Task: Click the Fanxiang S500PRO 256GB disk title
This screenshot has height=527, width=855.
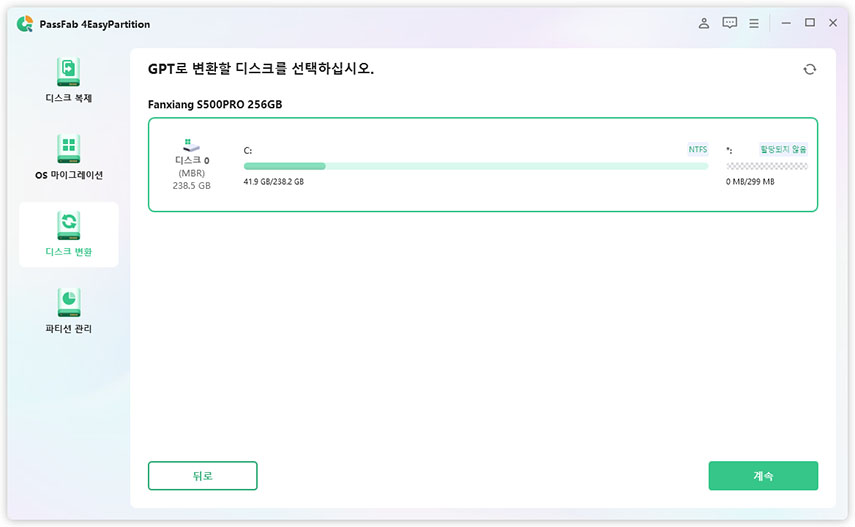Action: (215, 104)
